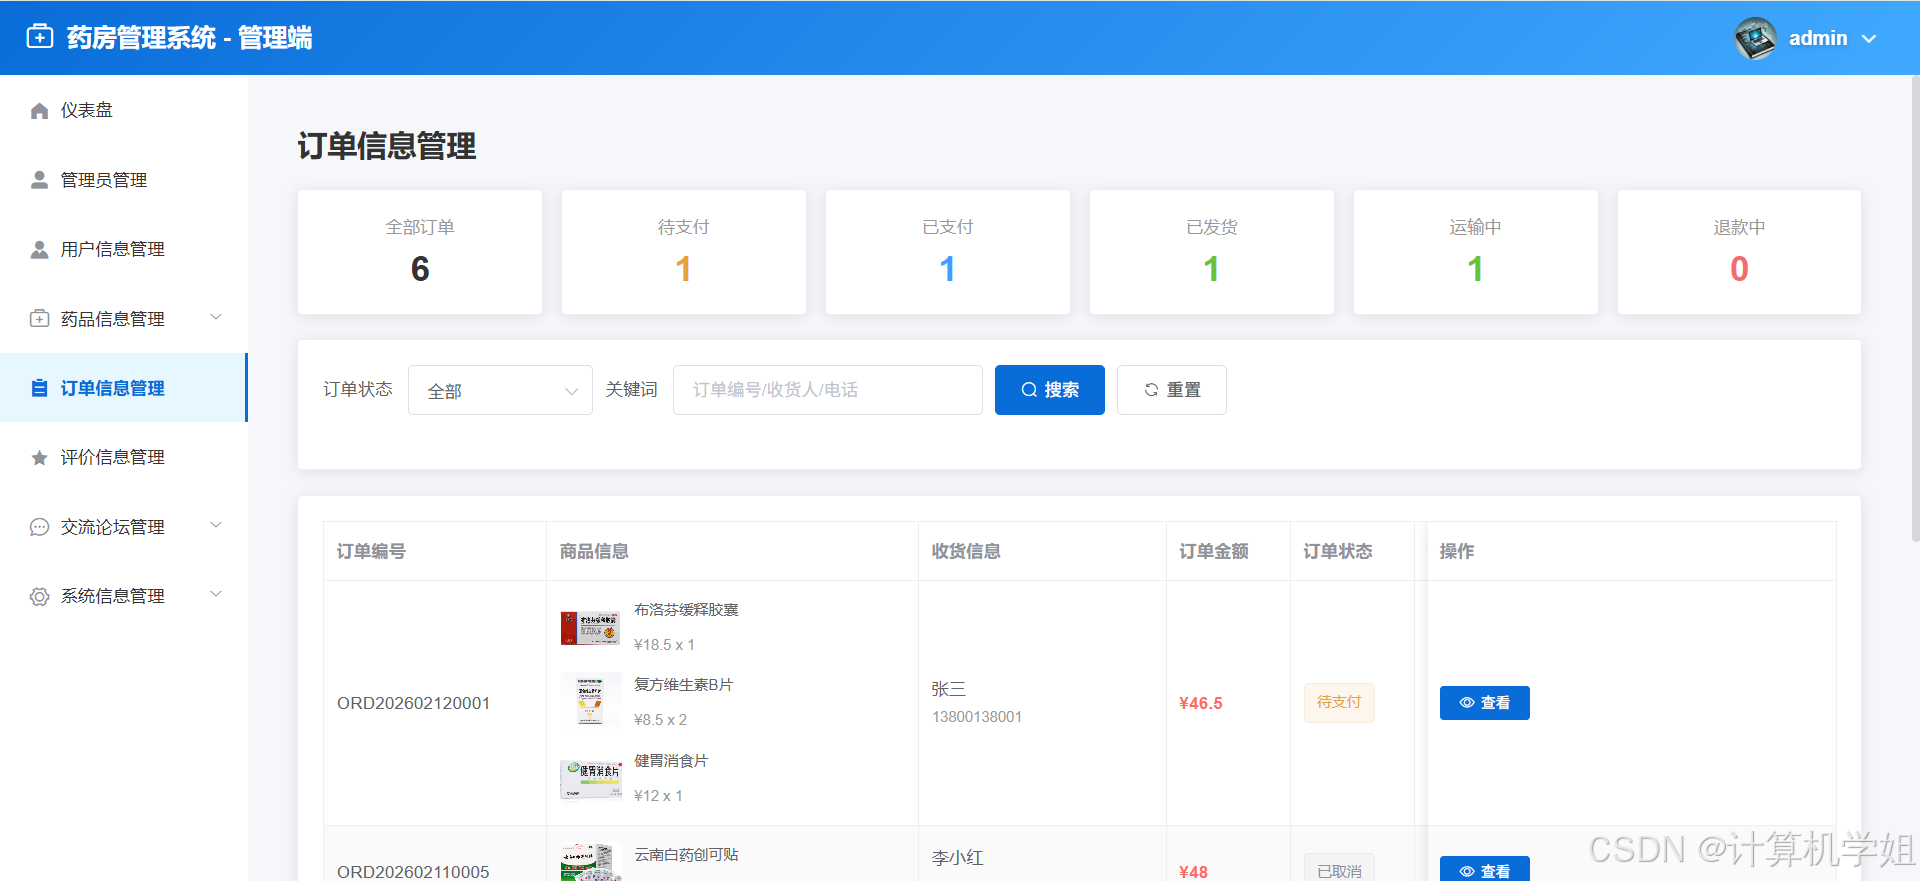Click the 已支付 statistics card
1920x881 pixels.
[x=948, y=252]
